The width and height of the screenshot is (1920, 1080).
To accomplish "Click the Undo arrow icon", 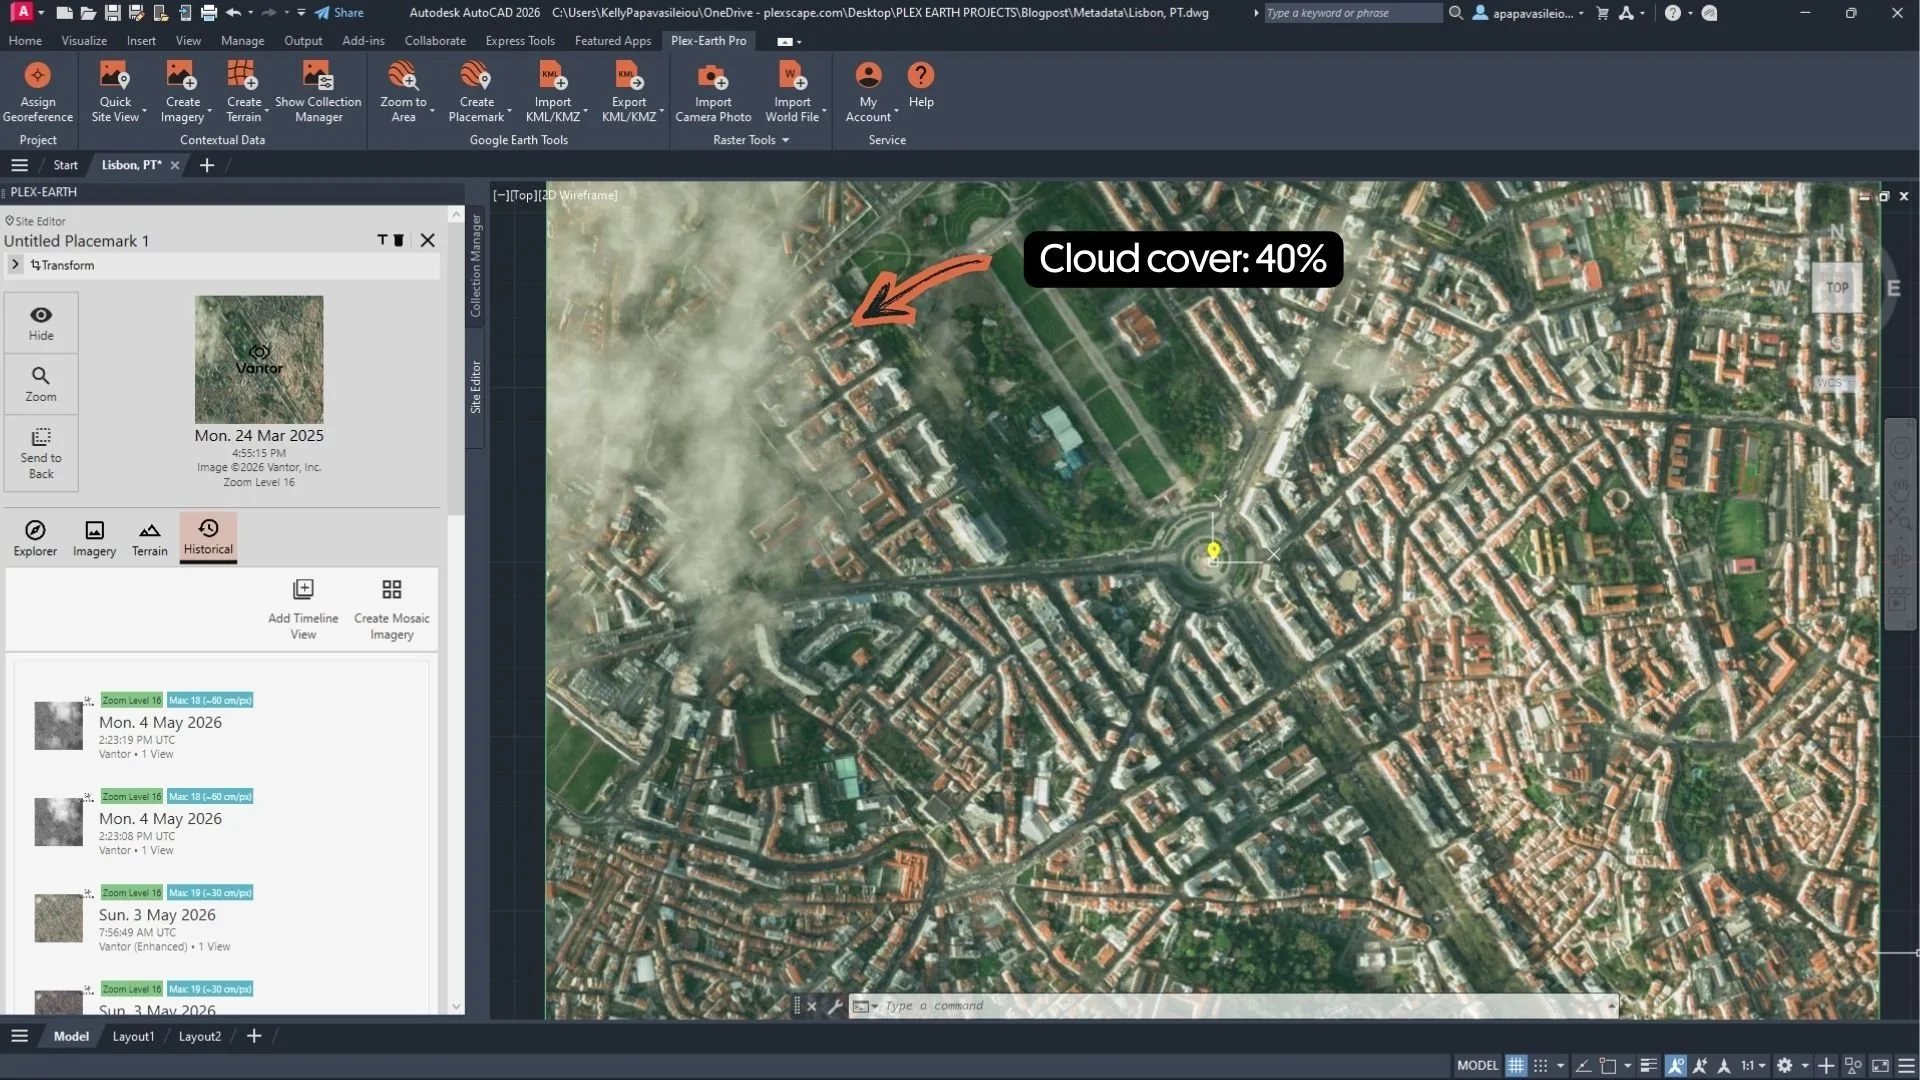I will (234, 13).
